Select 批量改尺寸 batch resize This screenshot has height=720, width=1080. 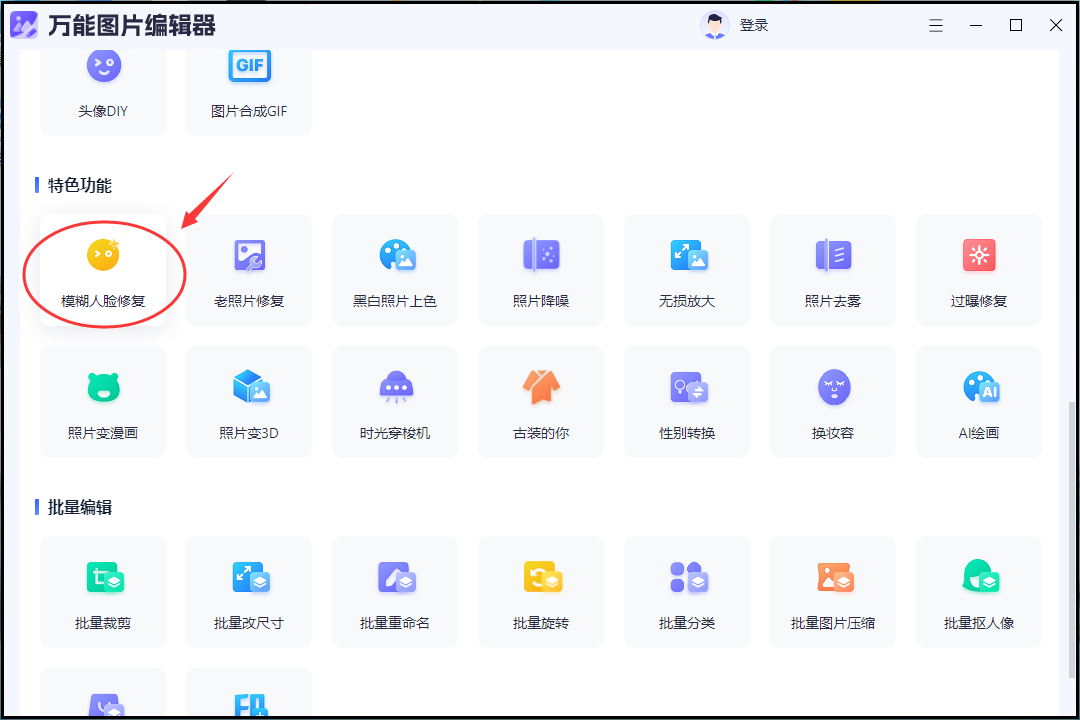pyautogui.click(x=249, y=592)
